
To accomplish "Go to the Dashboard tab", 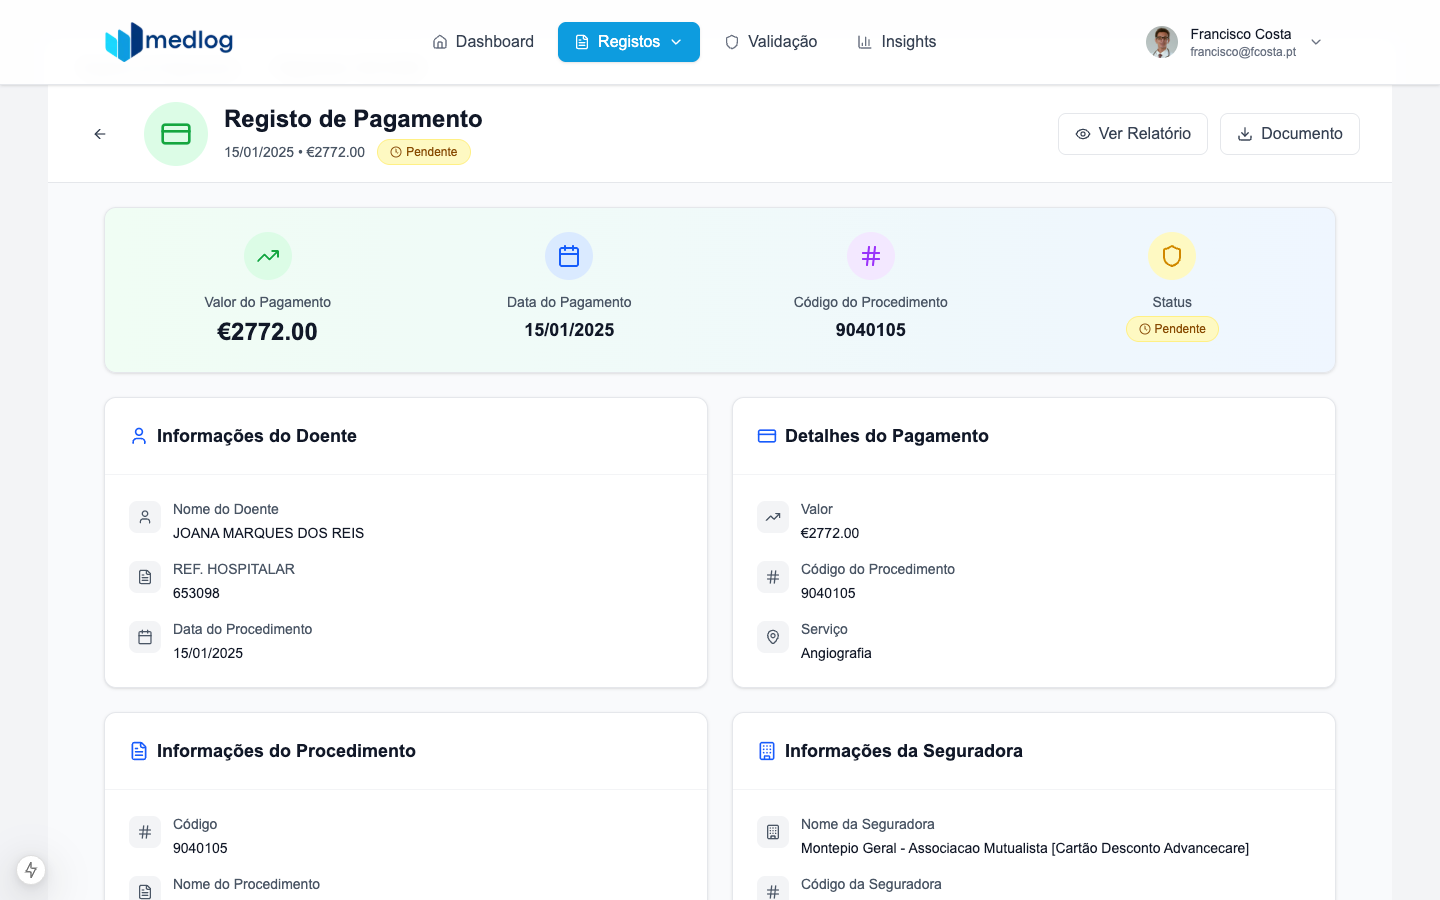I will point(483,42).
